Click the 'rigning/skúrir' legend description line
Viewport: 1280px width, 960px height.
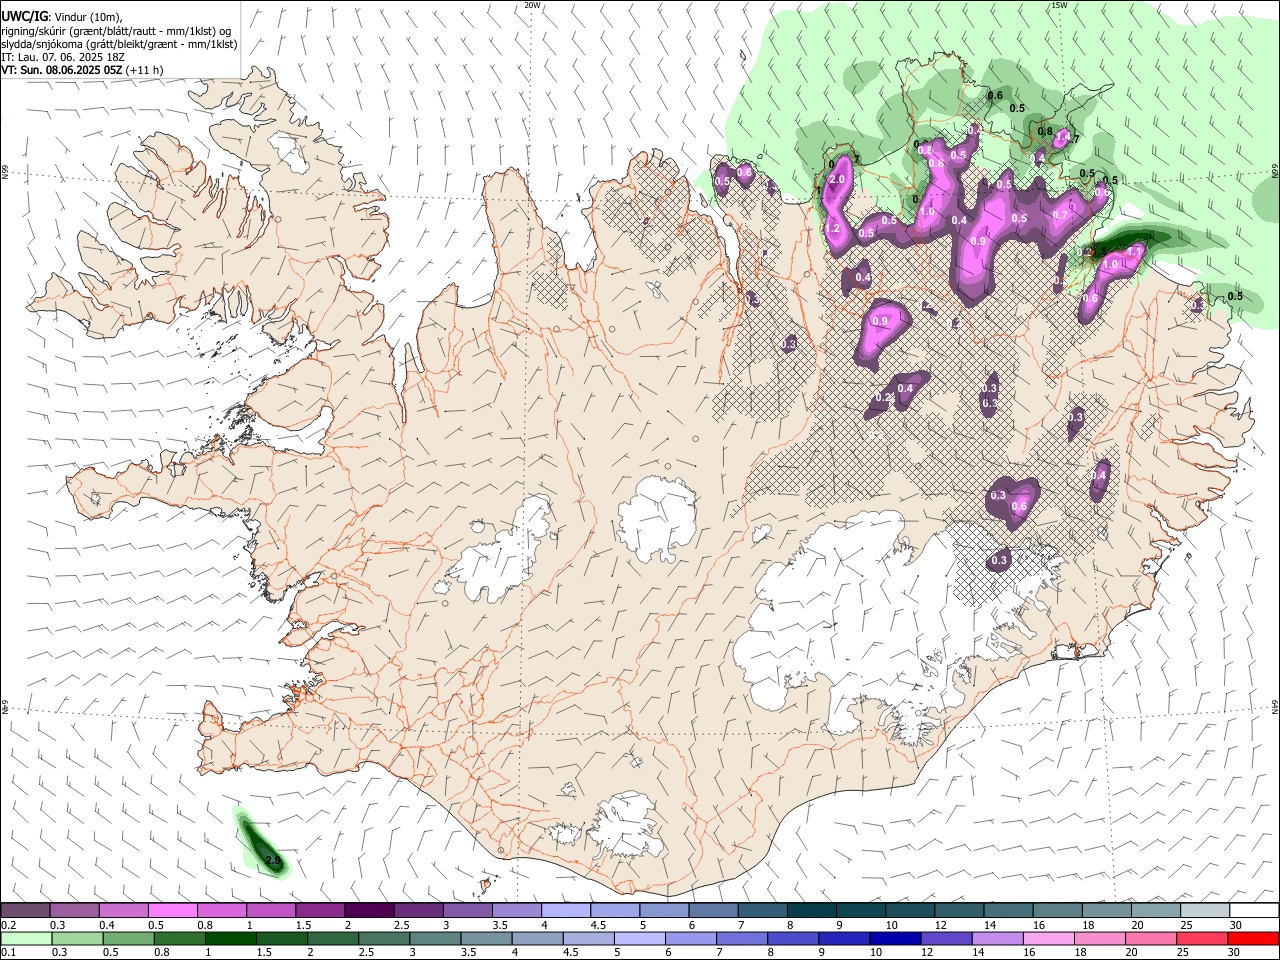[x=116, y=31]
